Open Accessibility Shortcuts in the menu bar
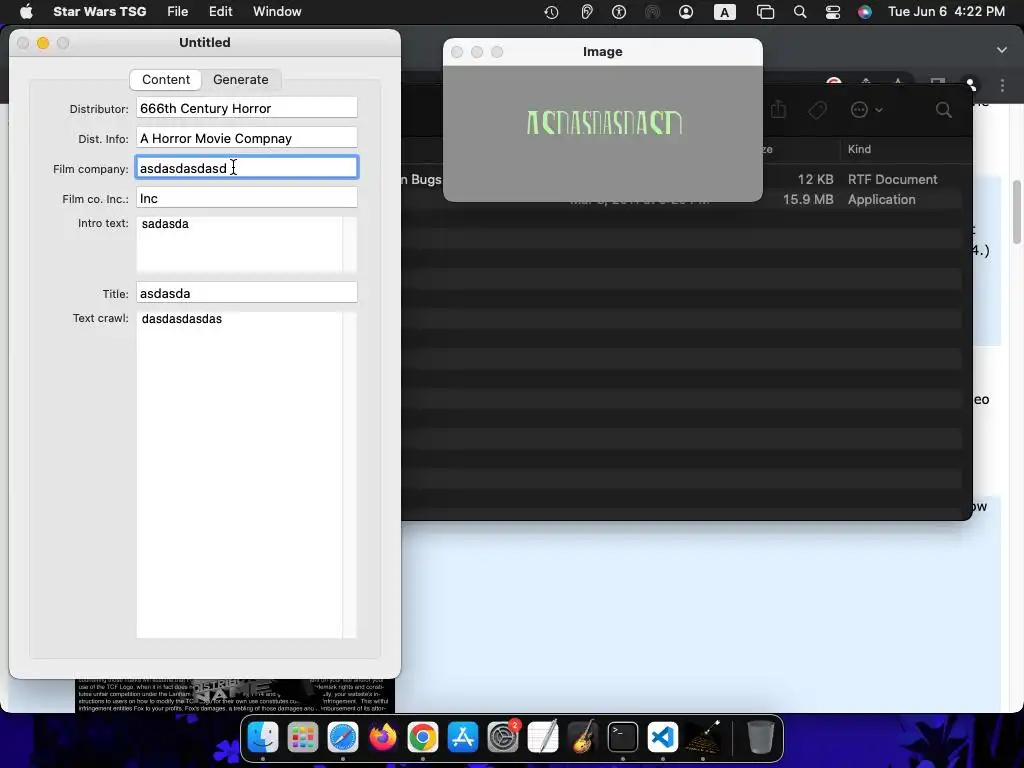Image resolution: width=1024 pixels, height=768 pixels. tap(619, 12)
